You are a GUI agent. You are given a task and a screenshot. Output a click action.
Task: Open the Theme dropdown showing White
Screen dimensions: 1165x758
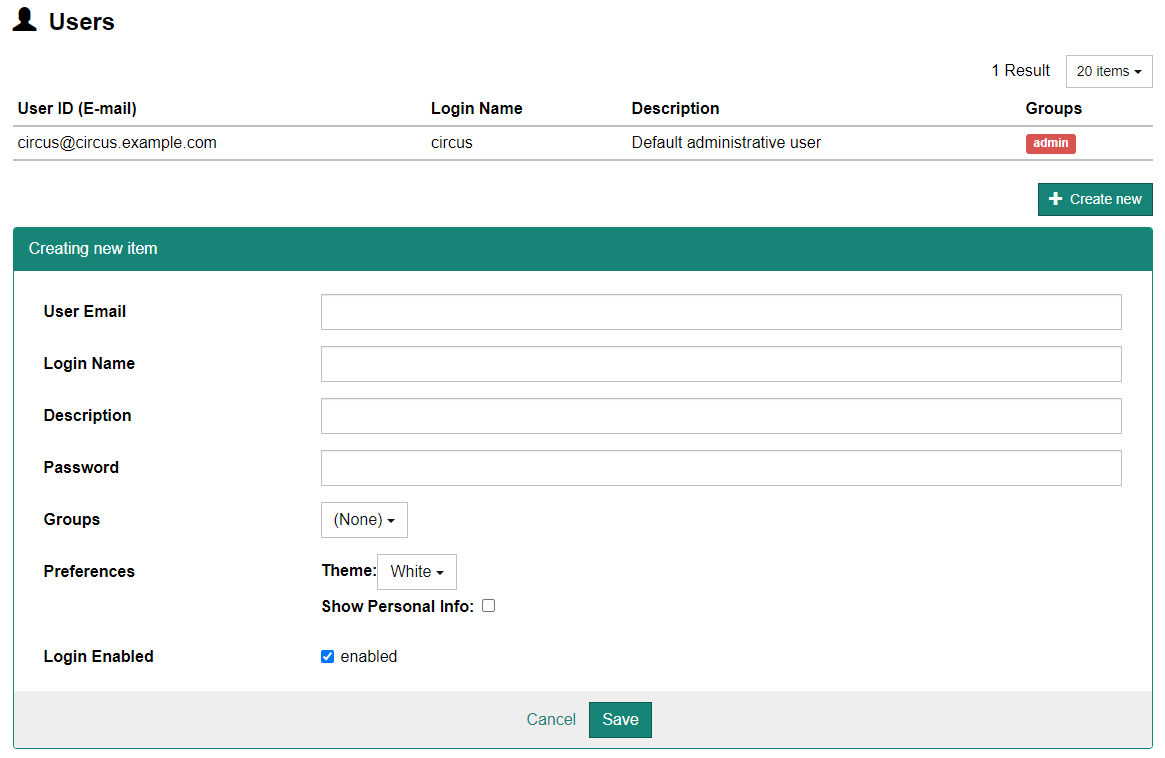tap(416, 571)
